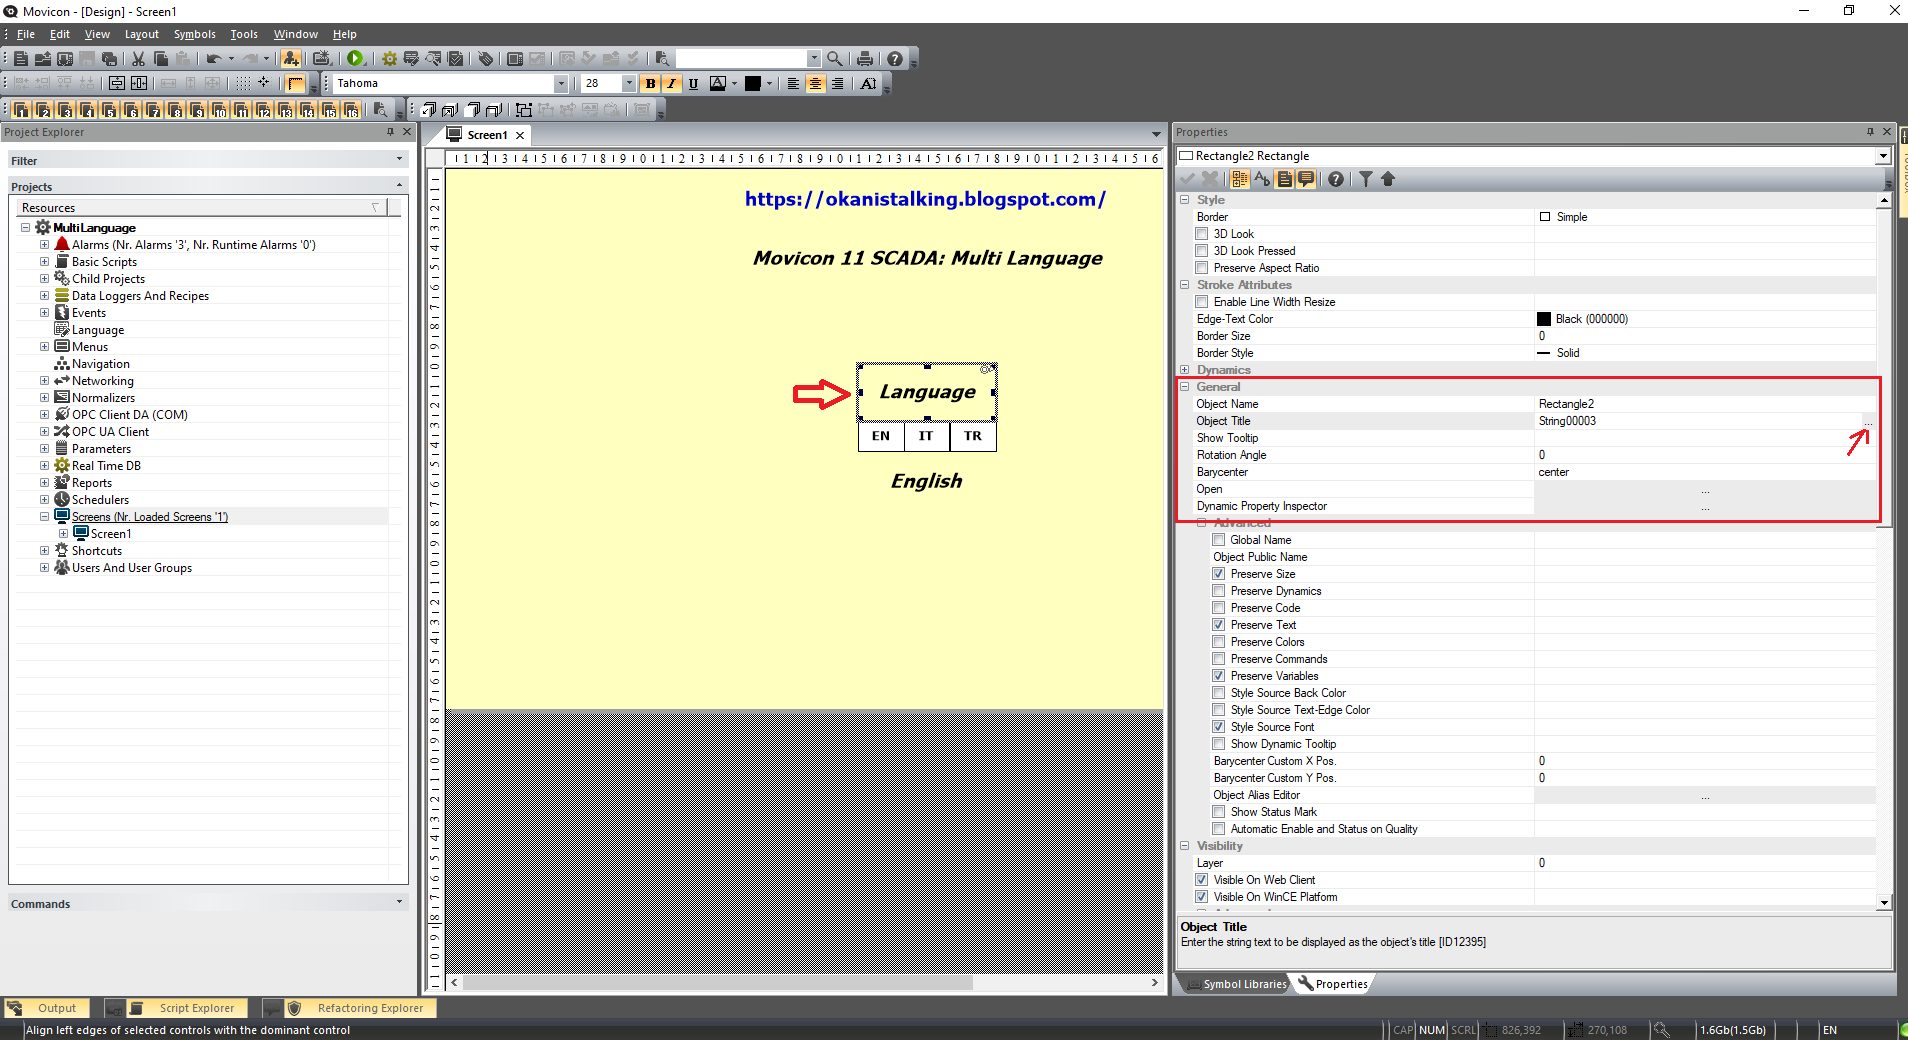
Task: Align text center
Action: (x=816, y=84)
